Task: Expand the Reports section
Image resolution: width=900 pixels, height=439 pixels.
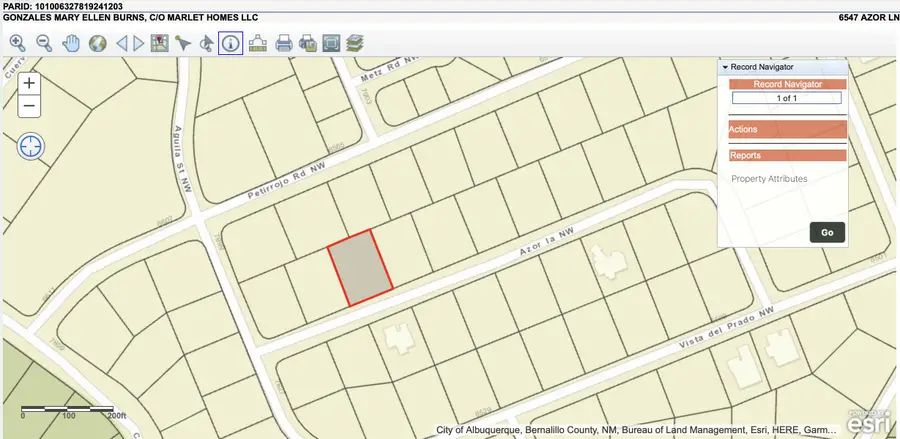Action: tap(786, 155)
